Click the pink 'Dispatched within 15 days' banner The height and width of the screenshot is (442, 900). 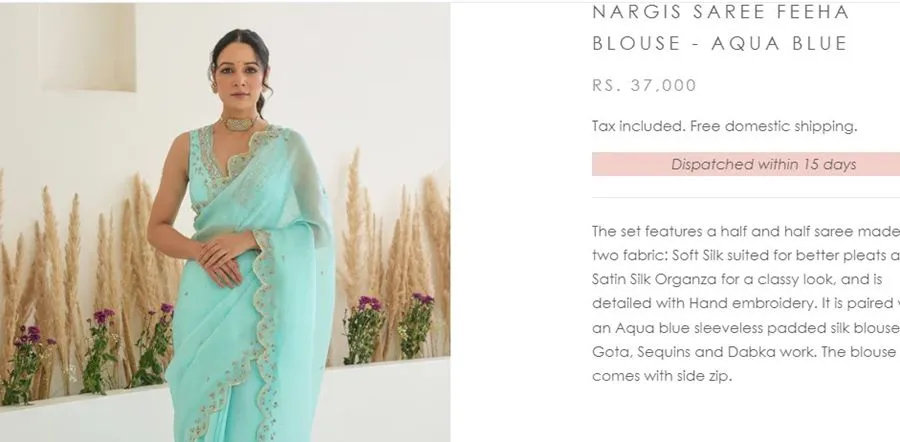[746, 164]
